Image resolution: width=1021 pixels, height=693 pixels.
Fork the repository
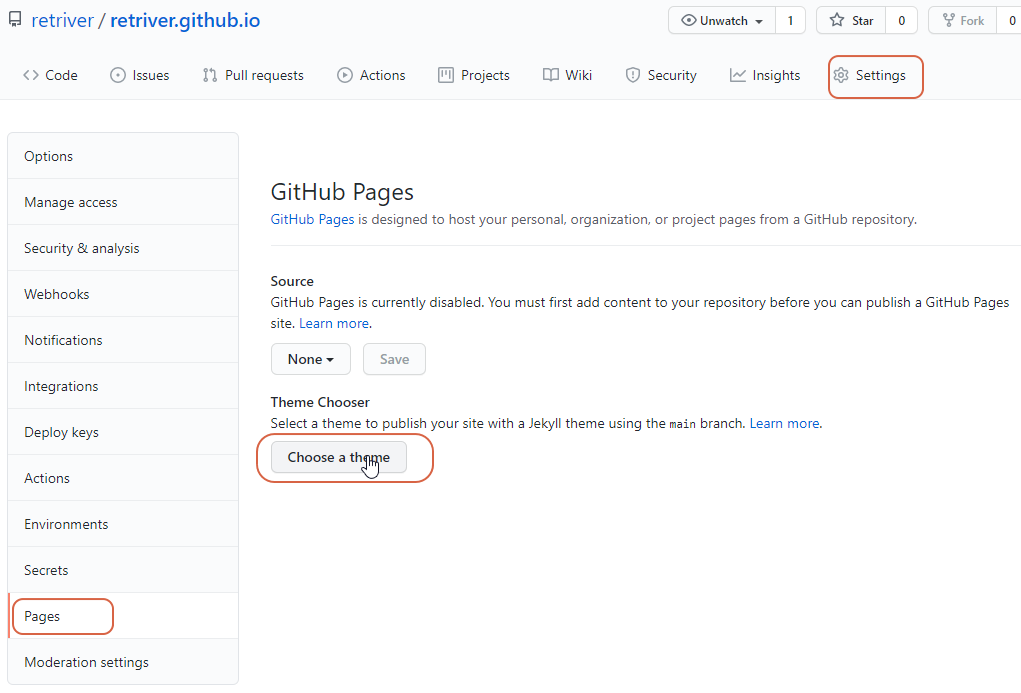pos(963,21)
